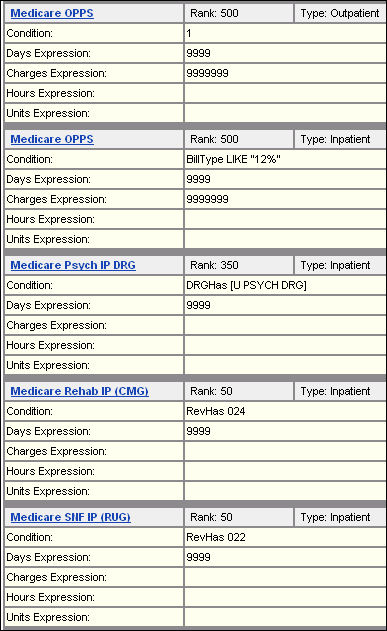Click Rank: 50 cell of Medicare Rehab IP
The image size is (387, 631).
pyautogui.click(x=239, y=391)
